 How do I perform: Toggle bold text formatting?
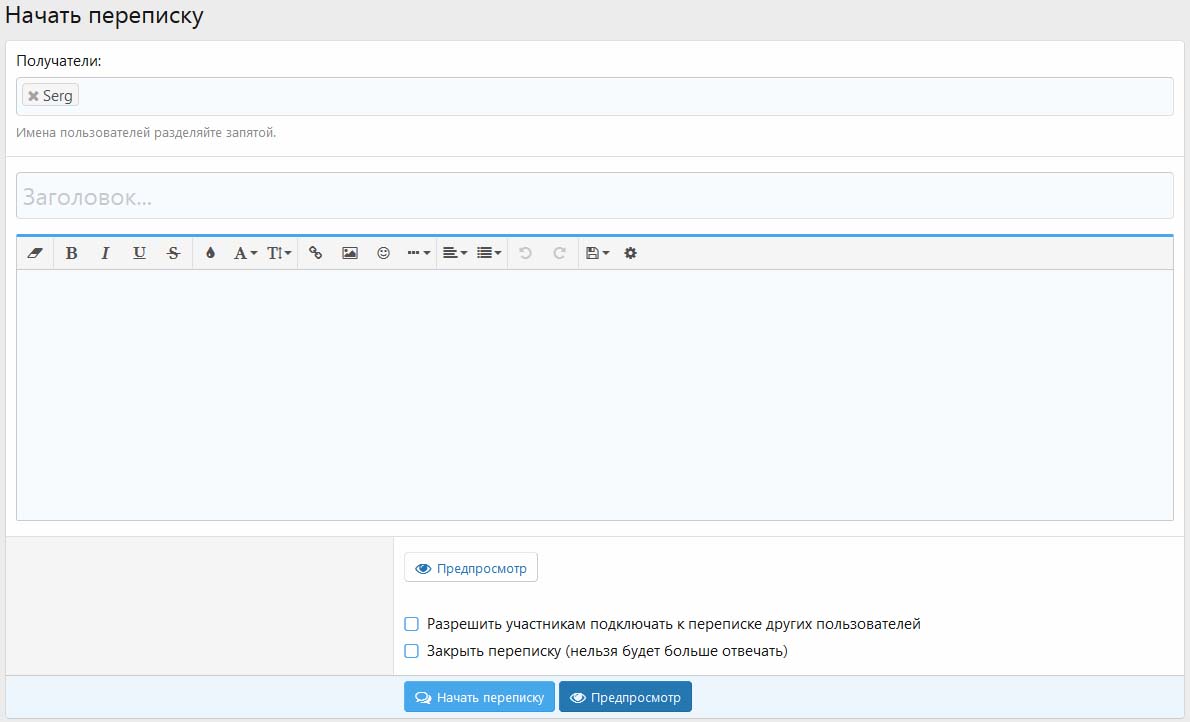click(71, 253)
